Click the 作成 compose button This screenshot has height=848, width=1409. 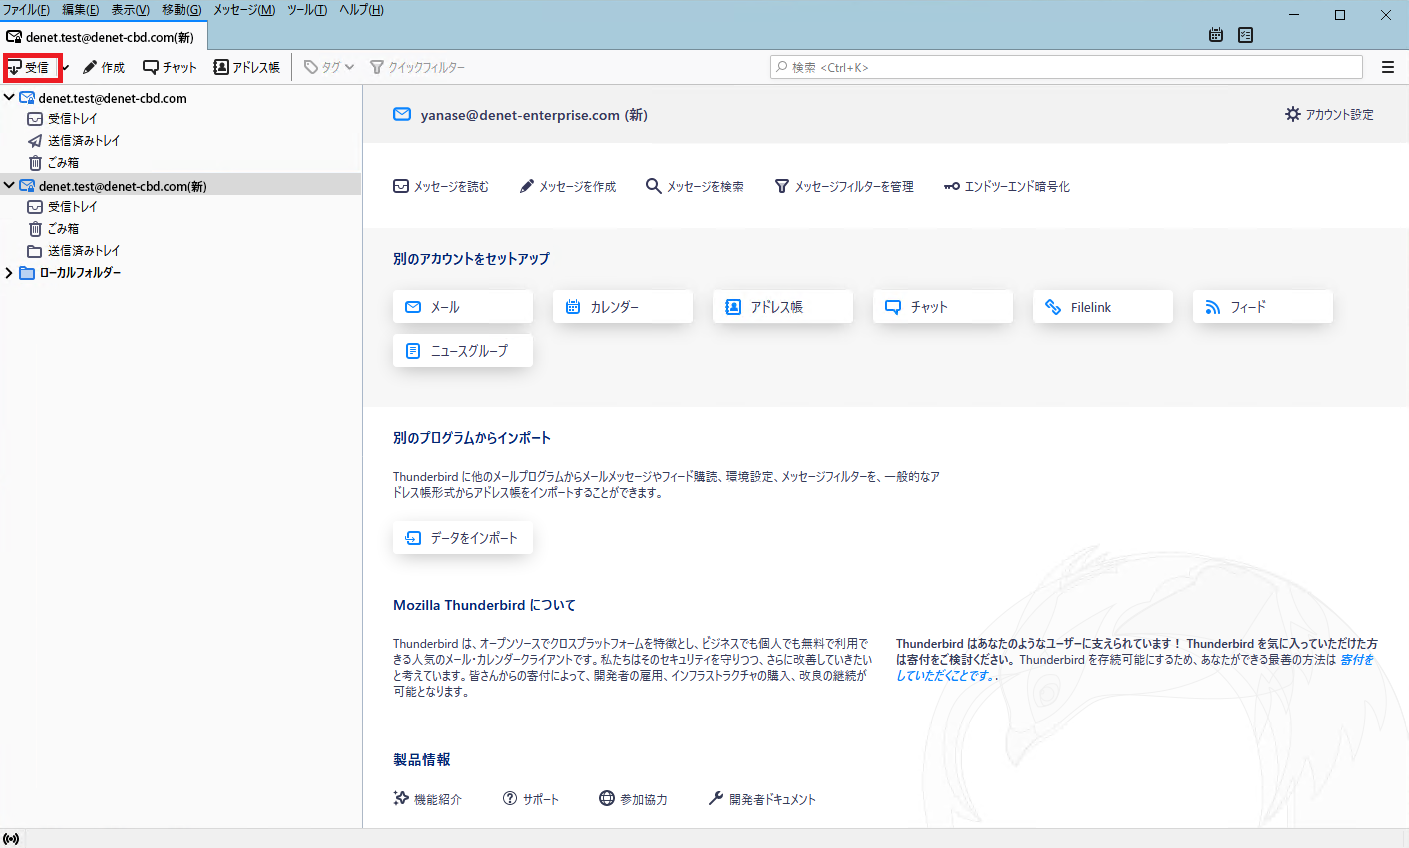[x=104, y=68]
